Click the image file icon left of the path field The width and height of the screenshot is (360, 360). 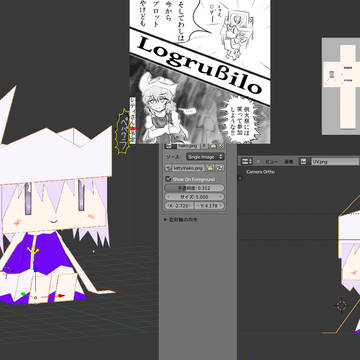(x=169, y=168)
